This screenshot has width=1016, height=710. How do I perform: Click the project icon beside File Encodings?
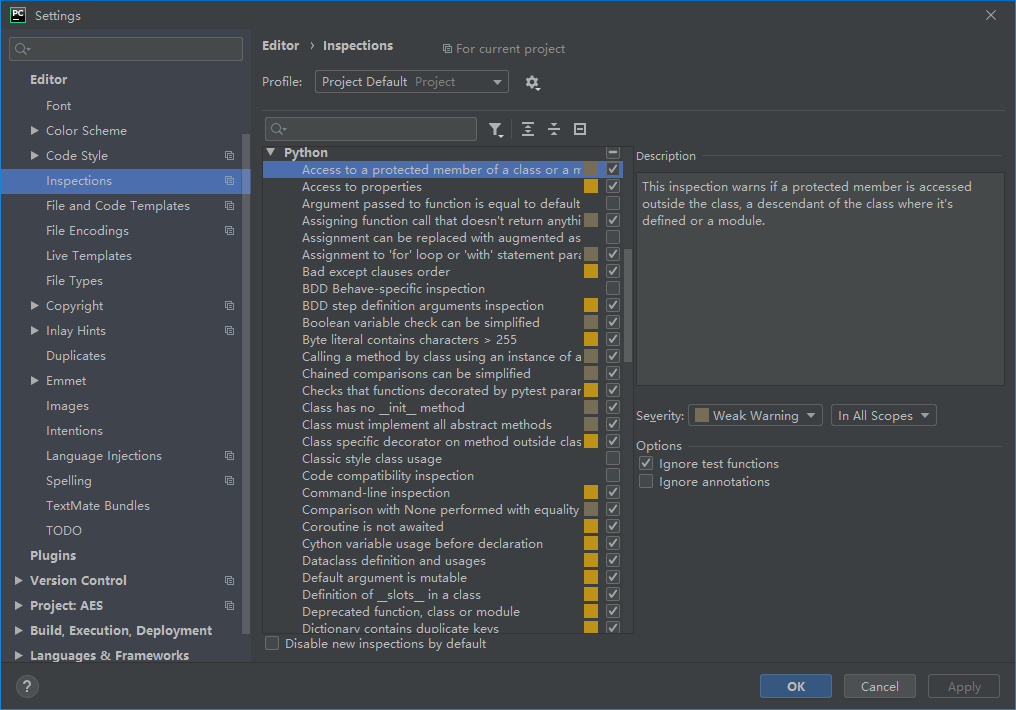[229, 231]
